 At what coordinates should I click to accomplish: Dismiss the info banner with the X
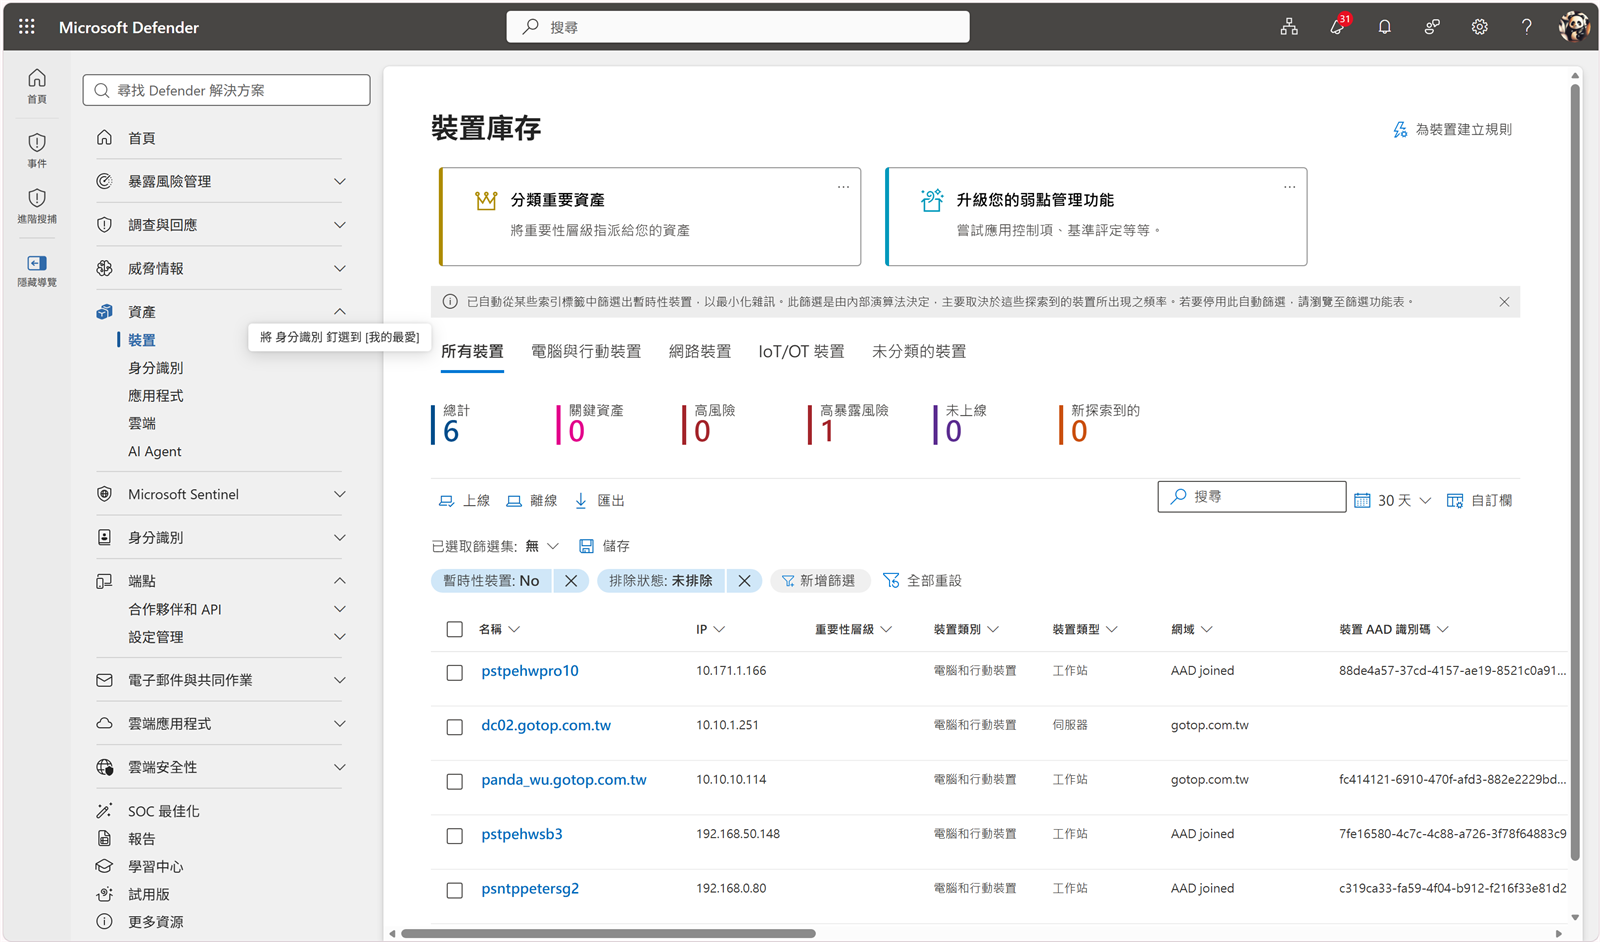pyautogui.click(x=1504, y=302)
